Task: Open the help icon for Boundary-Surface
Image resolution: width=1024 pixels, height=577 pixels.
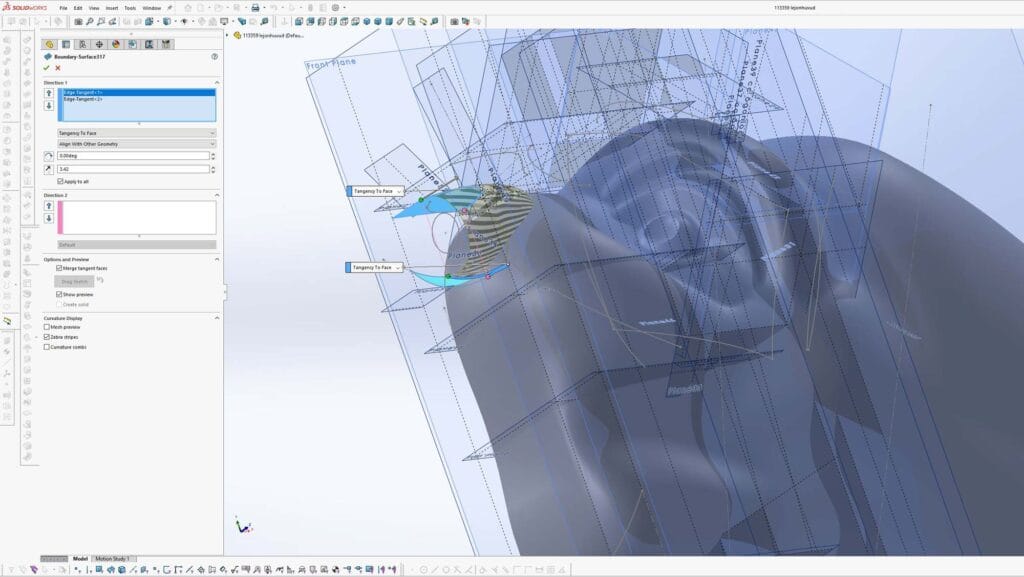Action: pyautogui.click(x=214, y=57)
